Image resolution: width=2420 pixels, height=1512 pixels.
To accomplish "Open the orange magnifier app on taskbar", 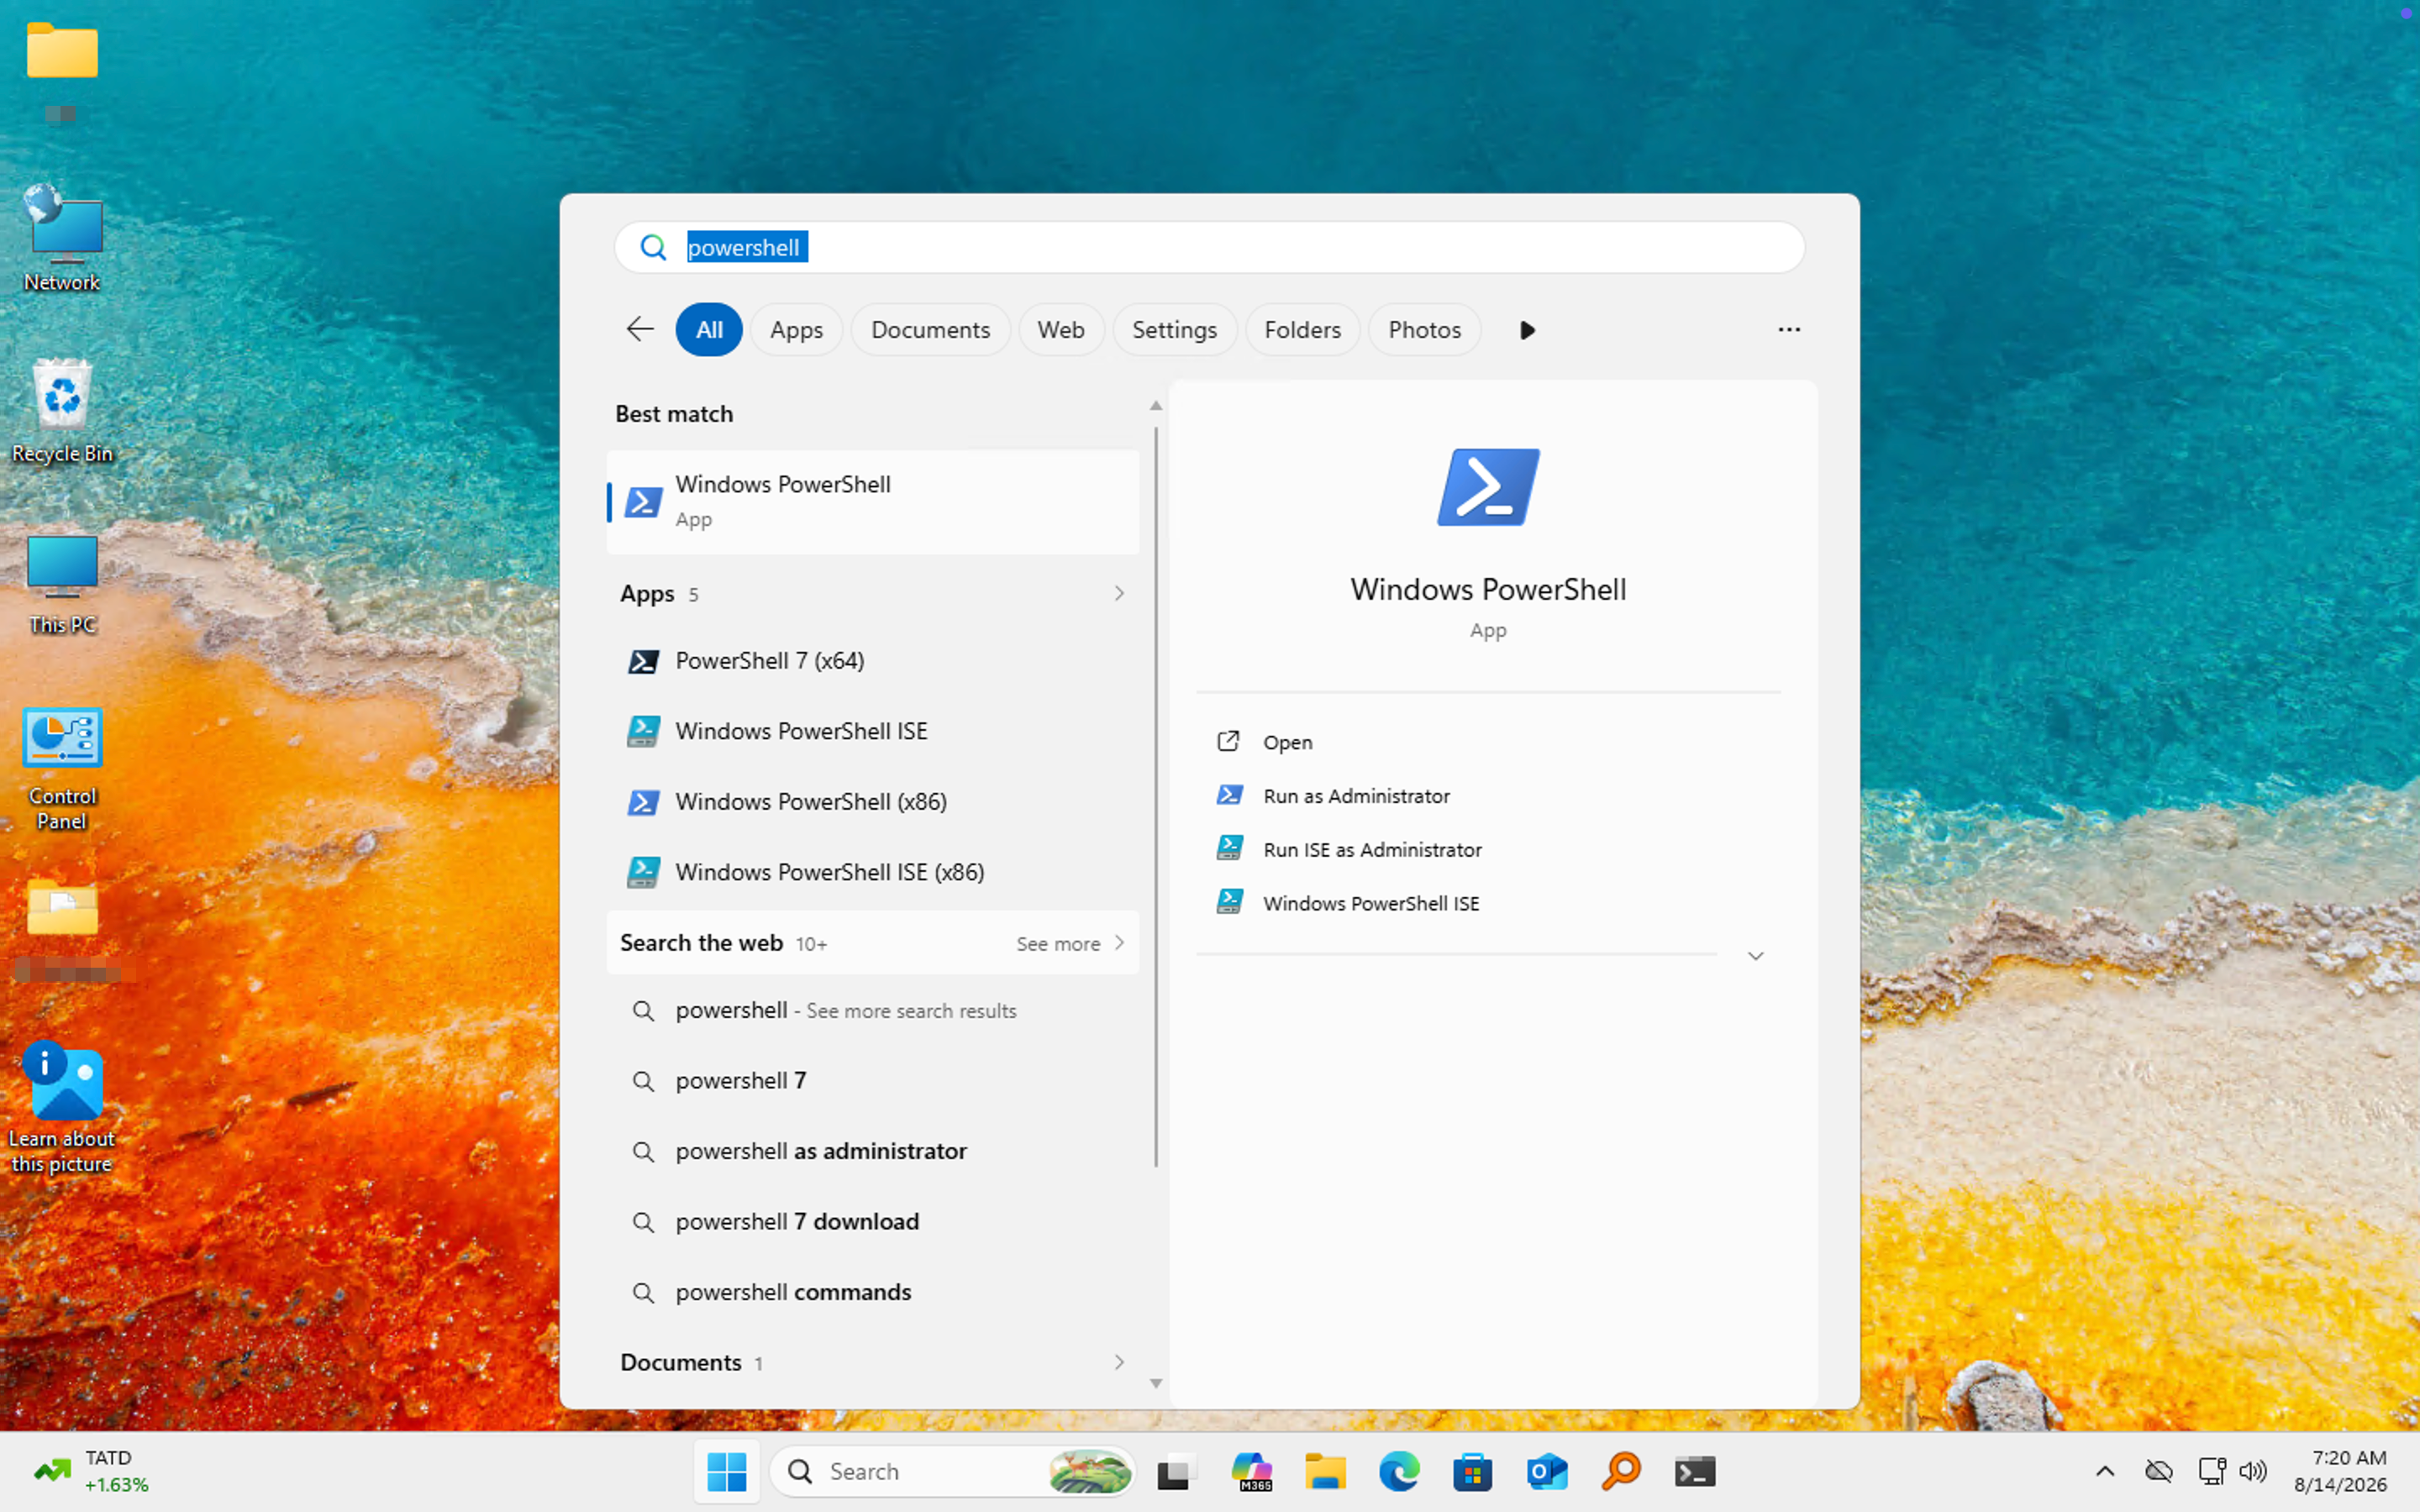I will pos(1621,1472).
